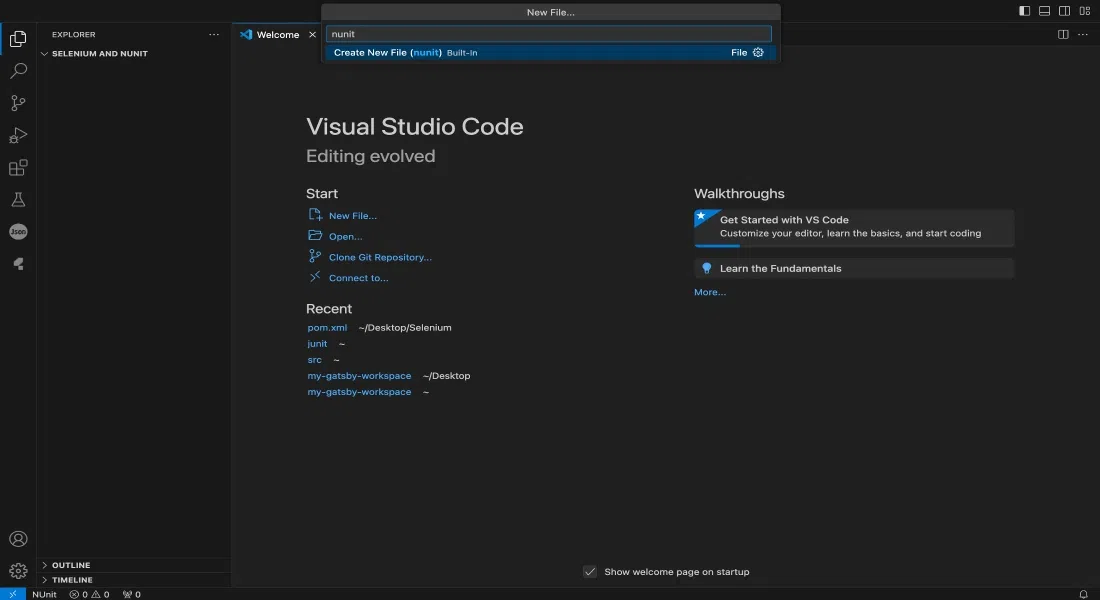Click the JSON icon in activity bar
The height and width of the screenshot is (600, 1100).
(18, 231)
